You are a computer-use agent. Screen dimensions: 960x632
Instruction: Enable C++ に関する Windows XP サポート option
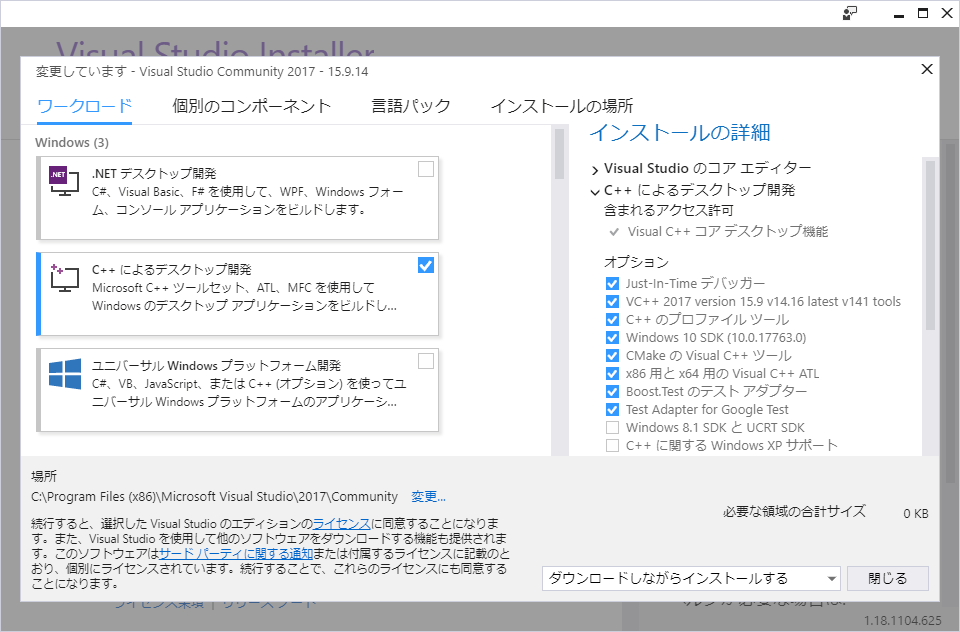point(612,446)
